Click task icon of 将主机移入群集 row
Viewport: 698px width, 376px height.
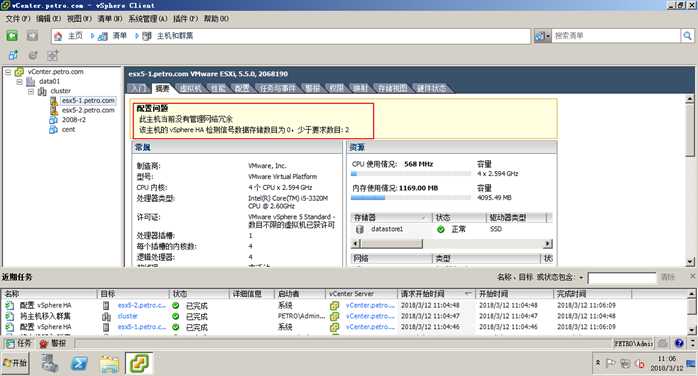(x=9, y=316)
